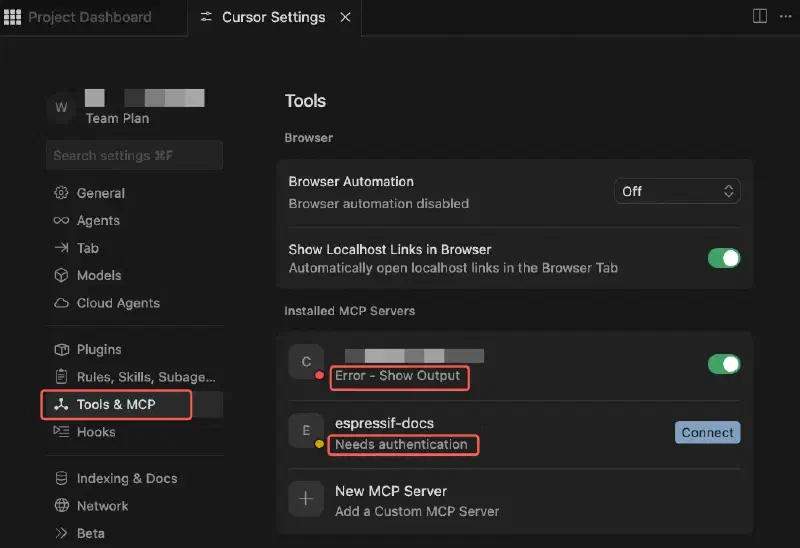This screenshot has height=548, width=800.
Task: Click the New MCP Server plus icon
Action: 306,499
